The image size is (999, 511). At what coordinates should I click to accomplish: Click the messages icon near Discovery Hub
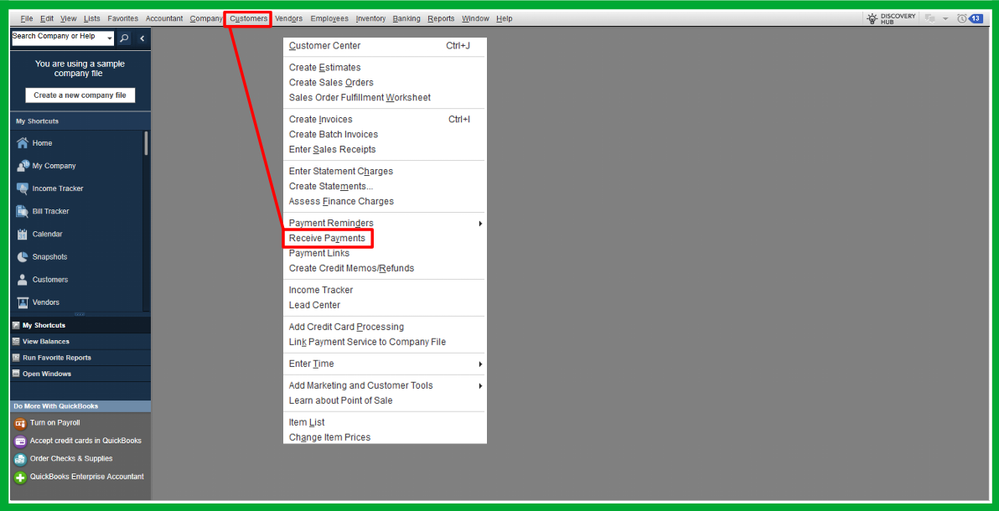pos(930,18)
